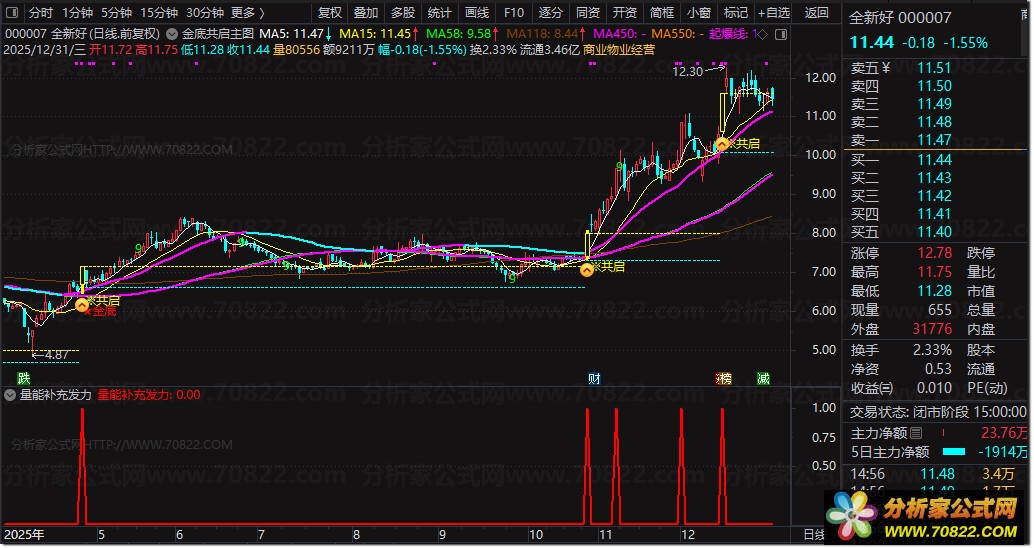Image resolution: width=1034 pixels, height=548 pixels.
Task: Expand the 更多 periods menu
Action: (x=248, y=13)
